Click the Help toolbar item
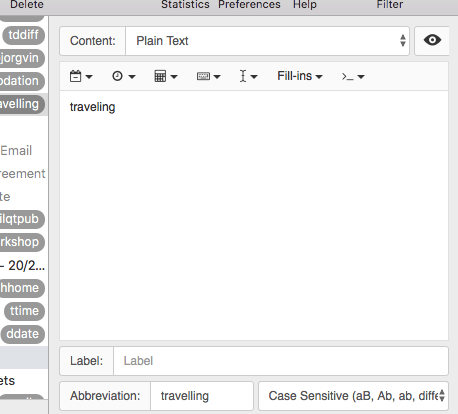This screenshot has width=458, height=414. [305, 5]
